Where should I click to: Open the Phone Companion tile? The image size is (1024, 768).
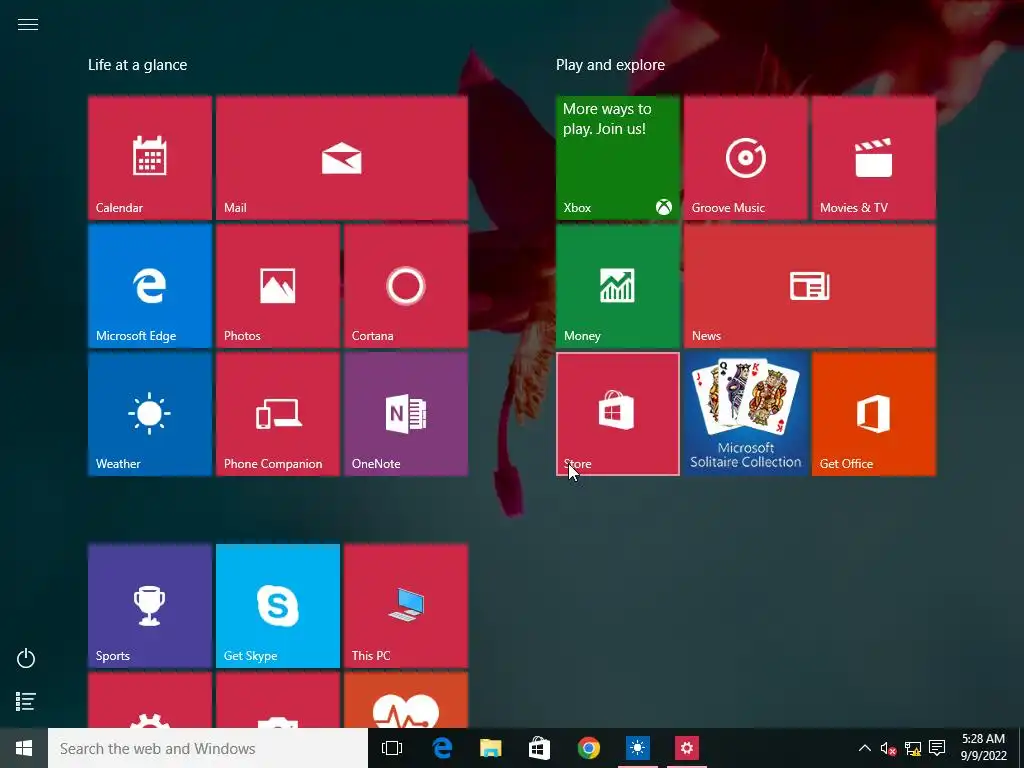pos(278,414)
